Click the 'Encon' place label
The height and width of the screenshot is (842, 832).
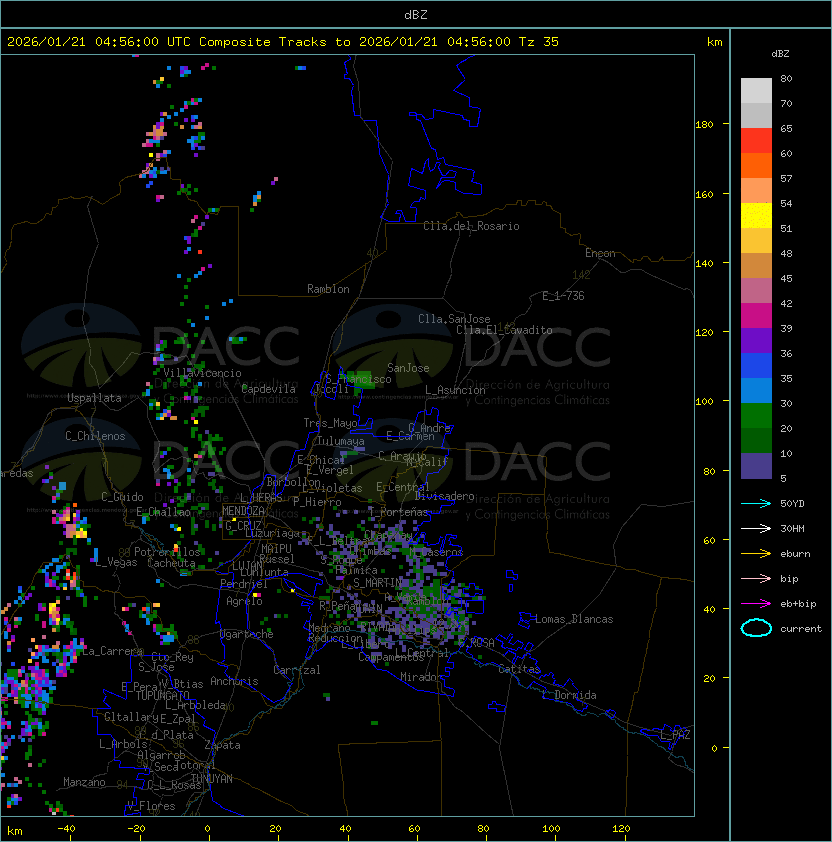[600, 253]
